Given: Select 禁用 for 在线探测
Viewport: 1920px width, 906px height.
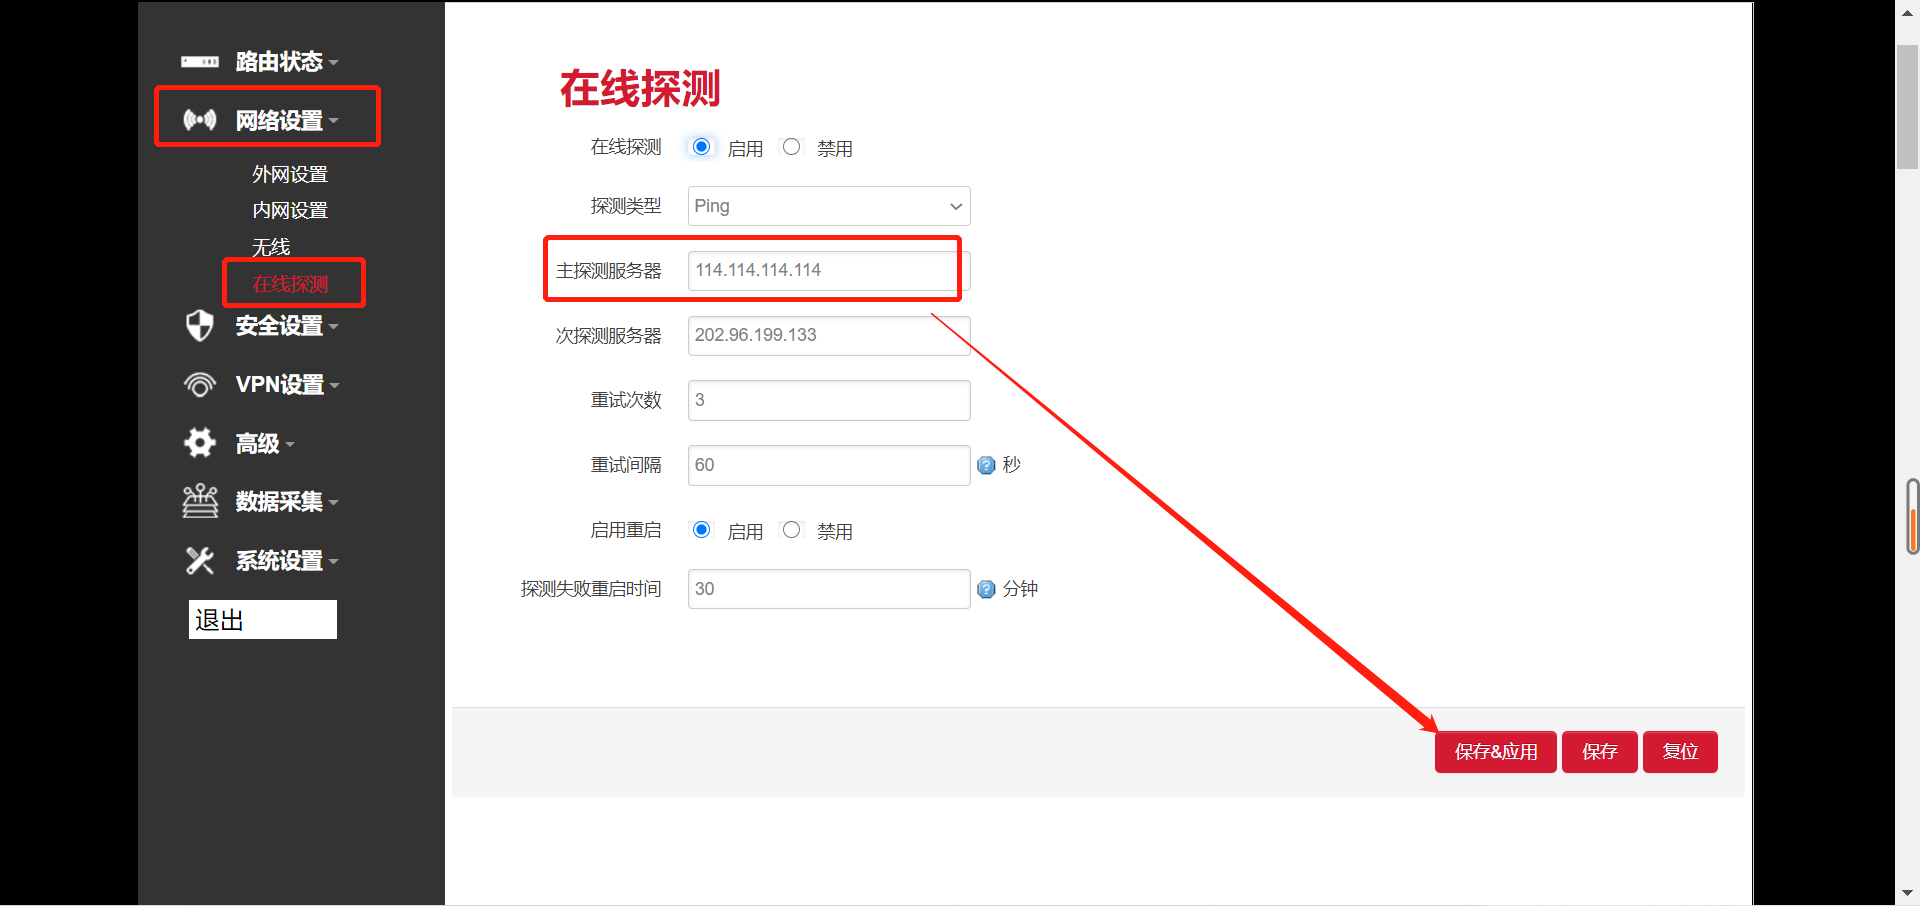Looking at the screenshot, I should click(x=792, y=146).
